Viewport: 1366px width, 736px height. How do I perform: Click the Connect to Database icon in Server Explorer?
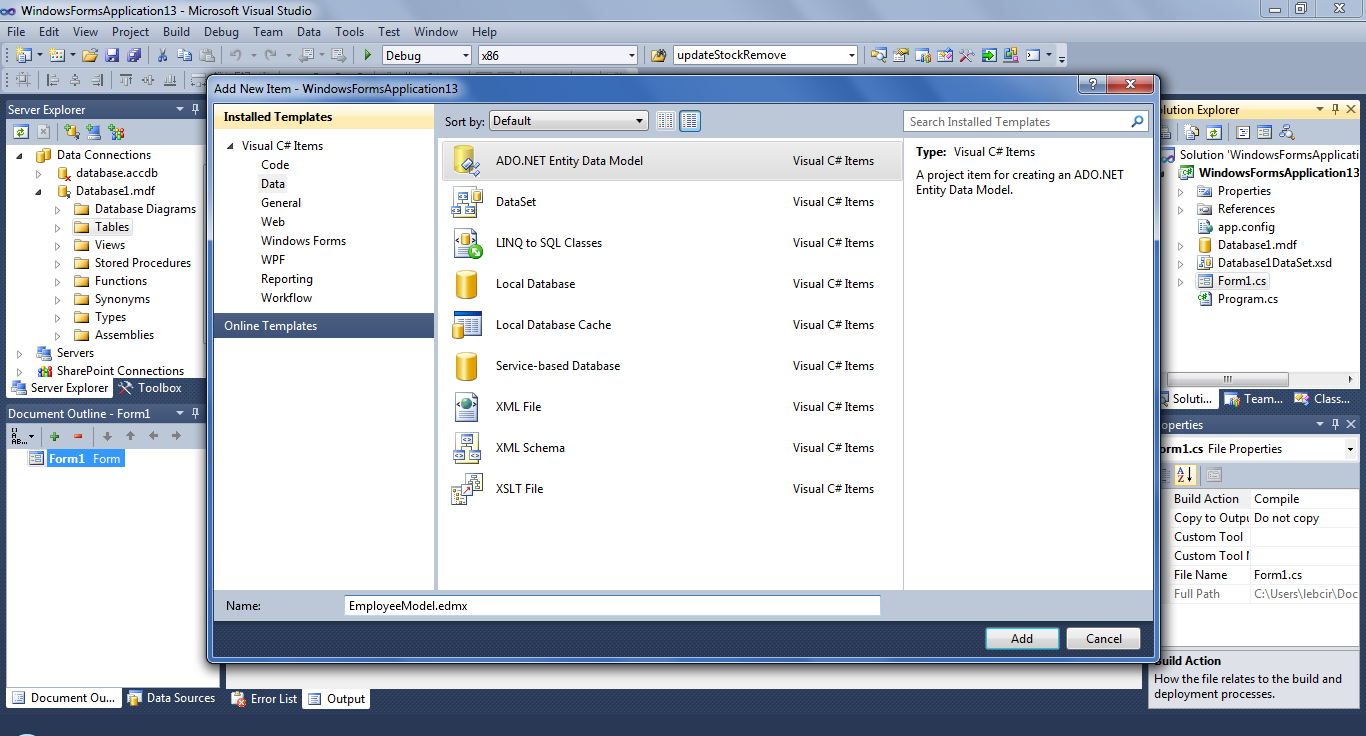click(71, 131)
